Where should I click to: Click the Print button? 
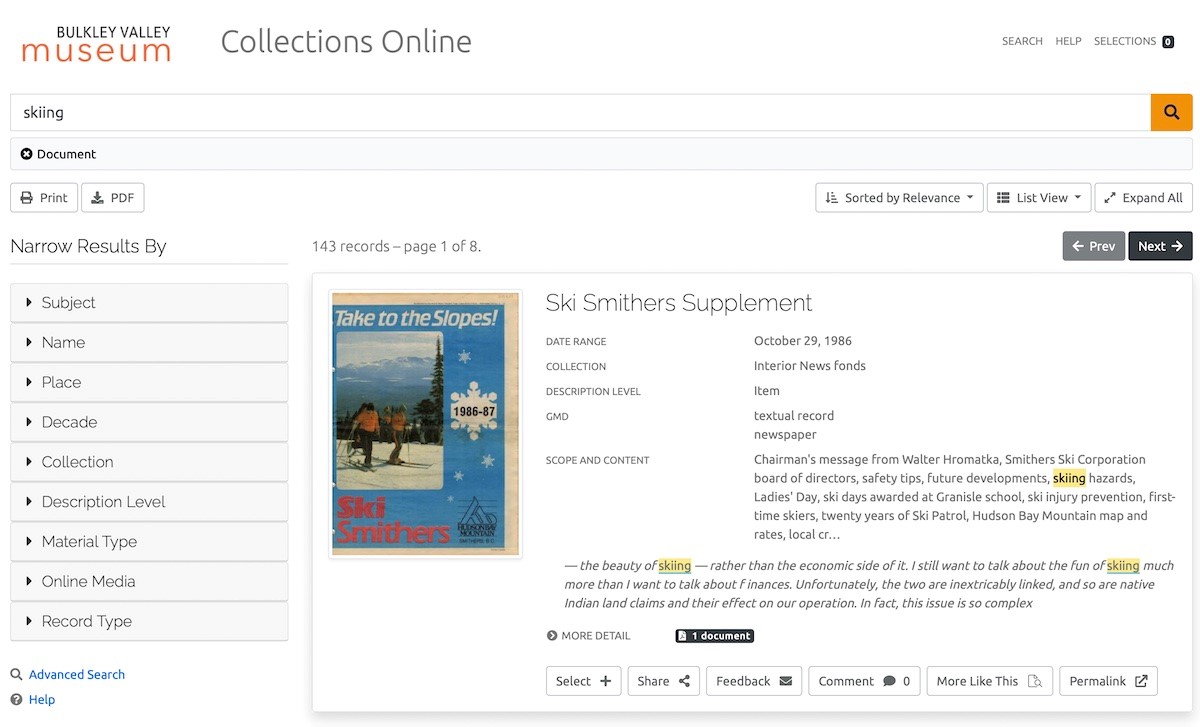click(x=44, y=198)
